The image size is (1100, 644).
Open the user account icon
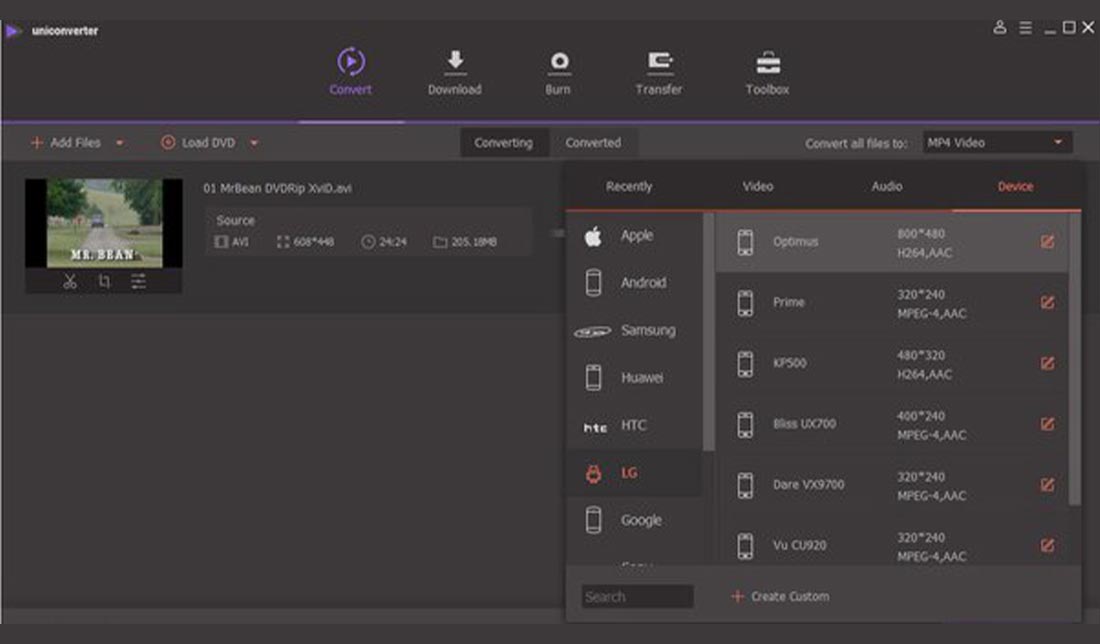[999, 28]
